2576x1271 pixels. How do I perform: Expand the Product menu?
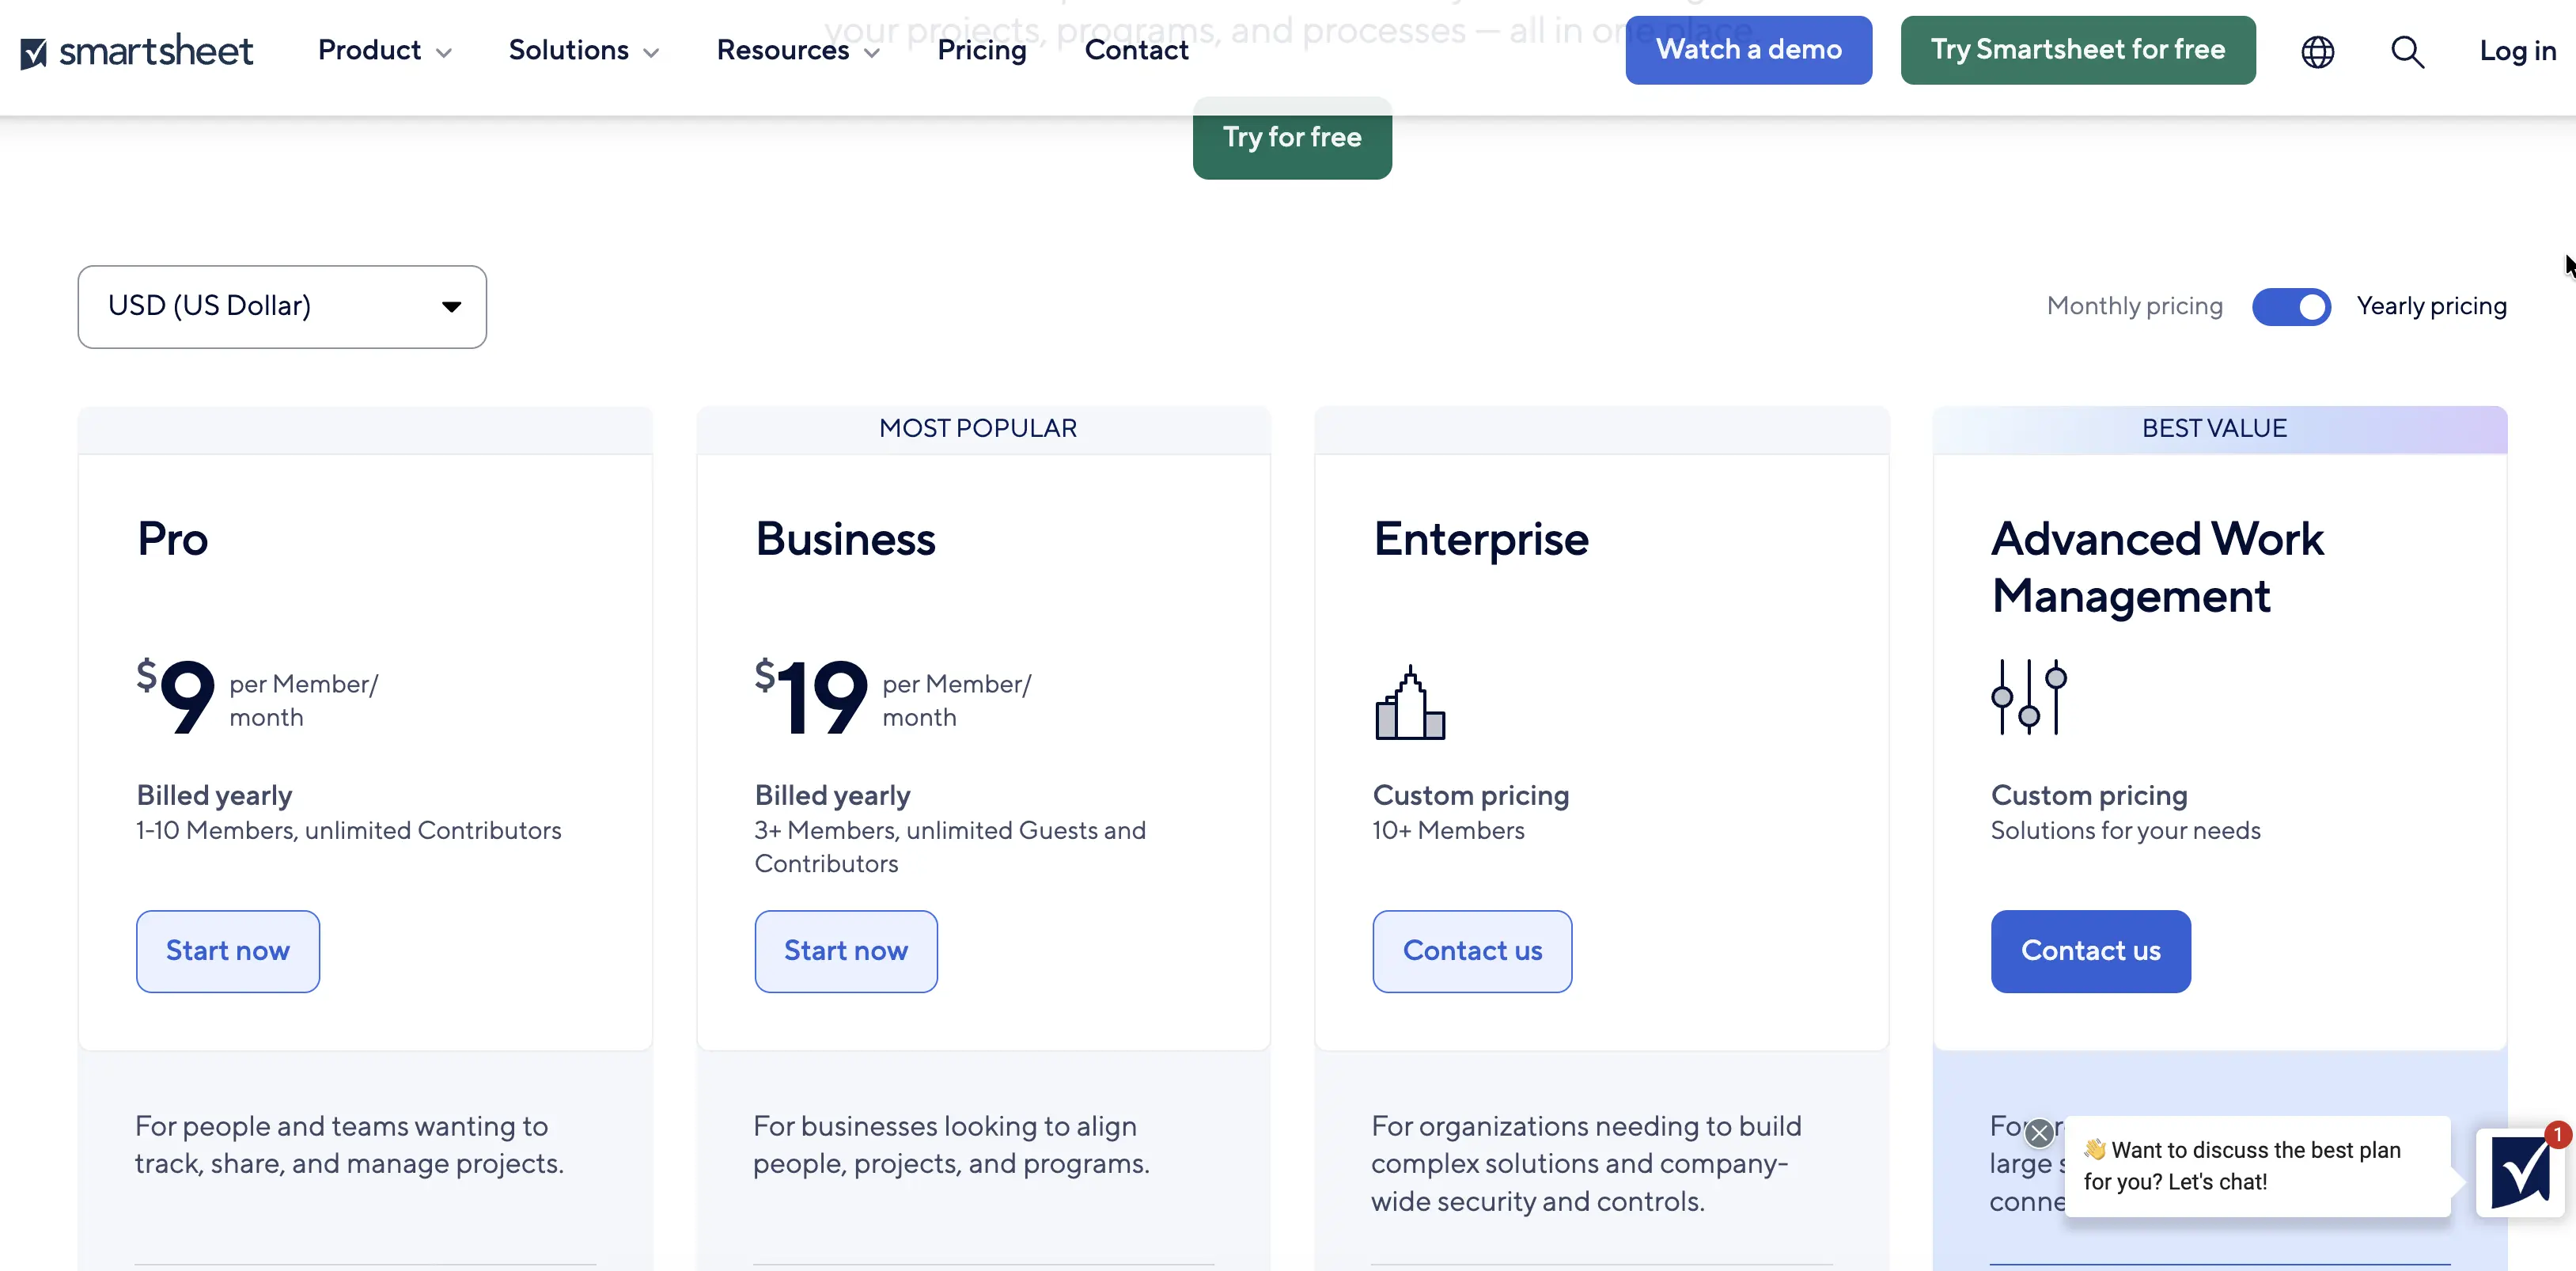pyautogui.click(x=385, y=50)
